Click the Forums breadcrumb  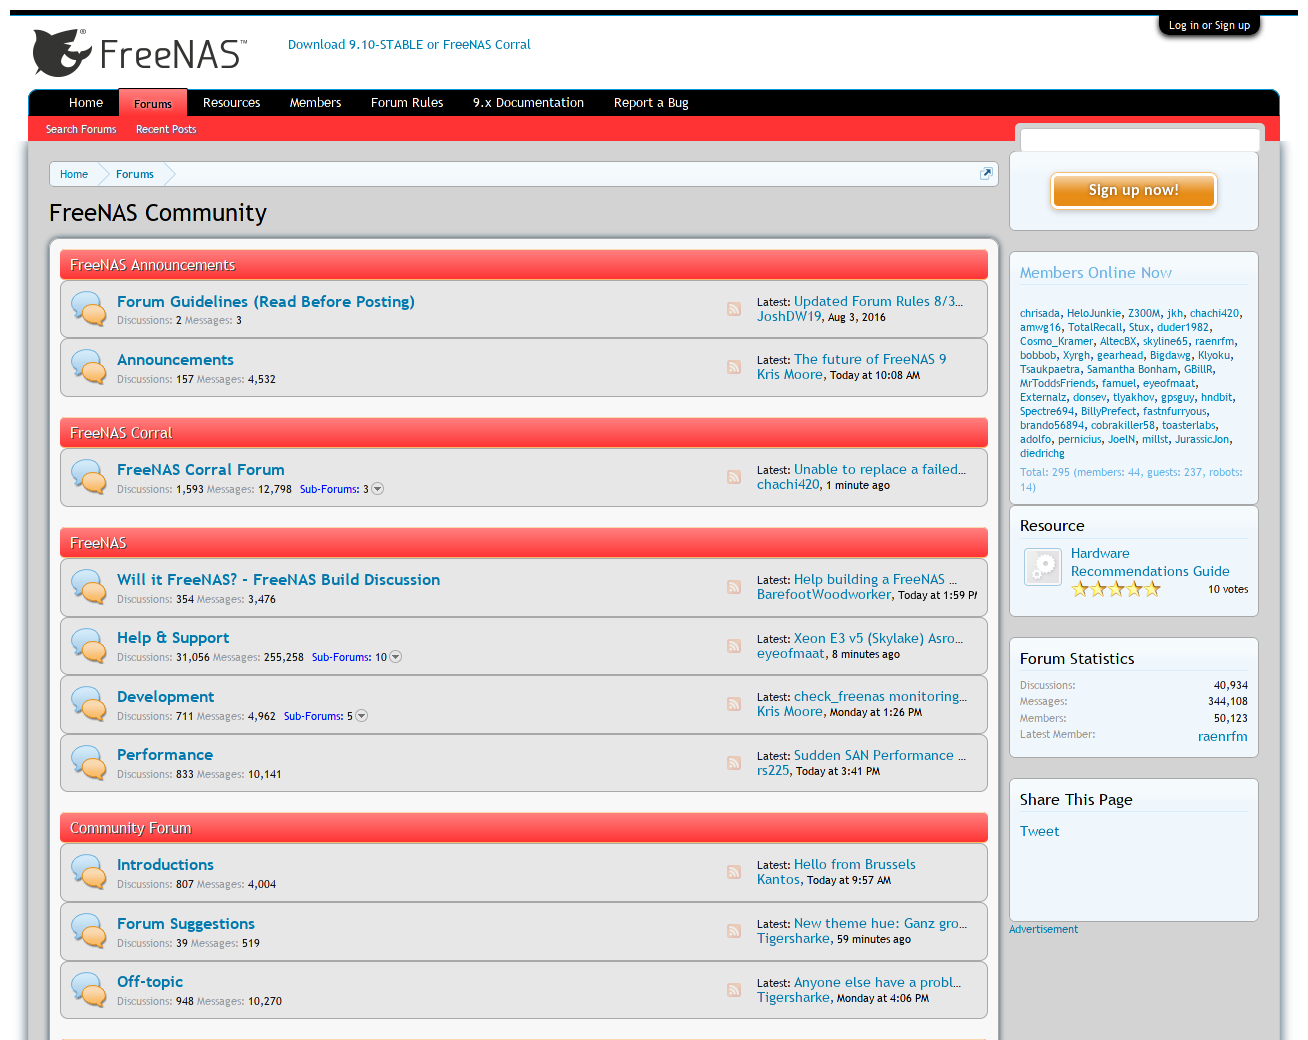pyautogui.click(x=135, y=174)
